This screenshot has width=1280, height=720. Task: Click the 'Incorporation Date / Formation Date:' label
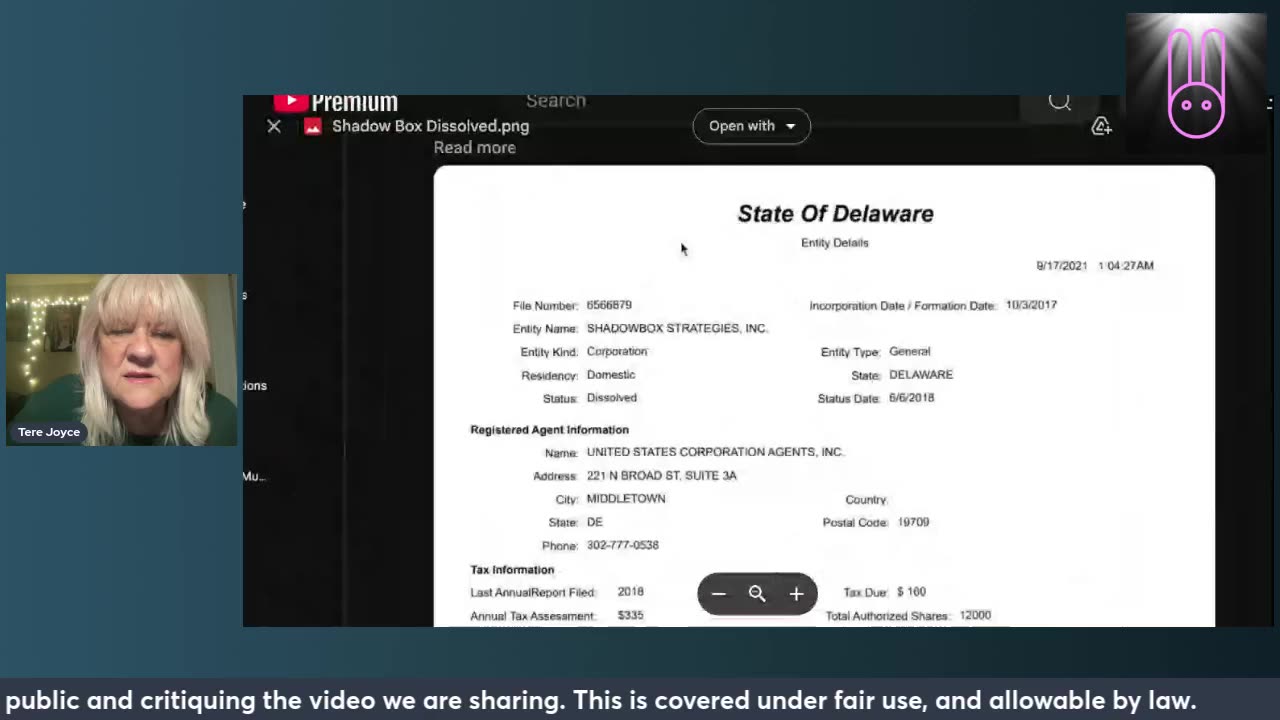pyautogui.click(x=903, y=306)
